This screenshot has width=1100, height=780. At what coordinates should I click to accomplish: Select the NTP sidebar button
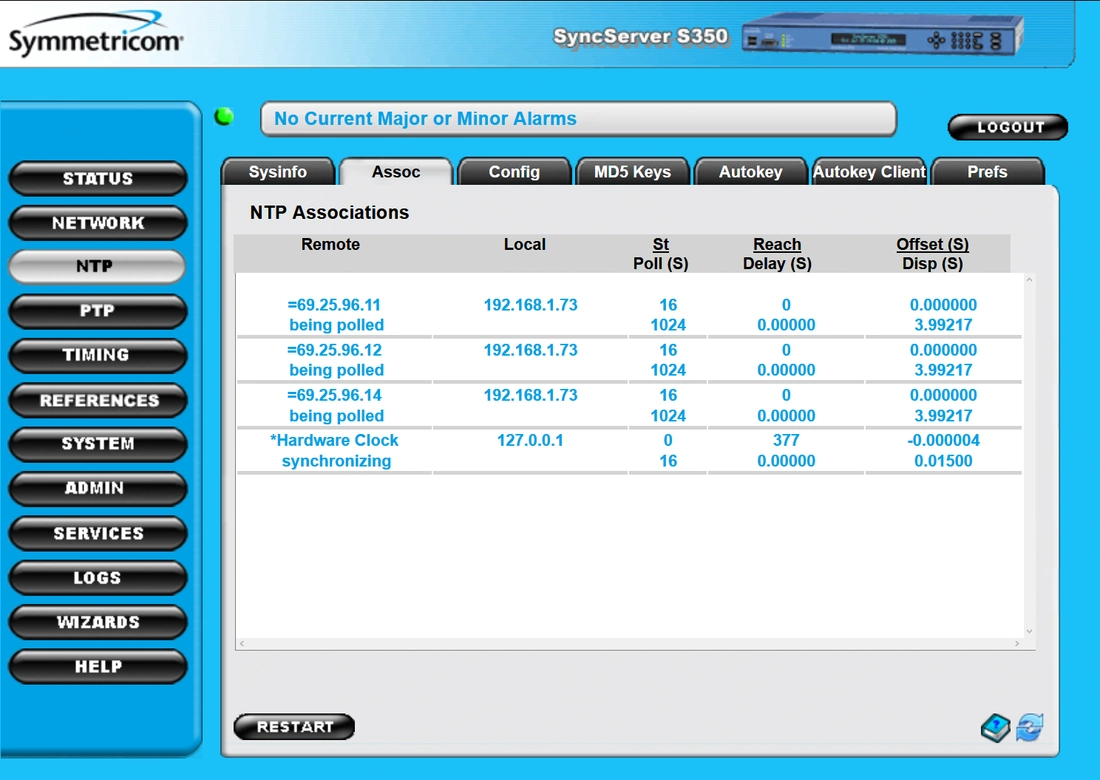pos(96,267)
